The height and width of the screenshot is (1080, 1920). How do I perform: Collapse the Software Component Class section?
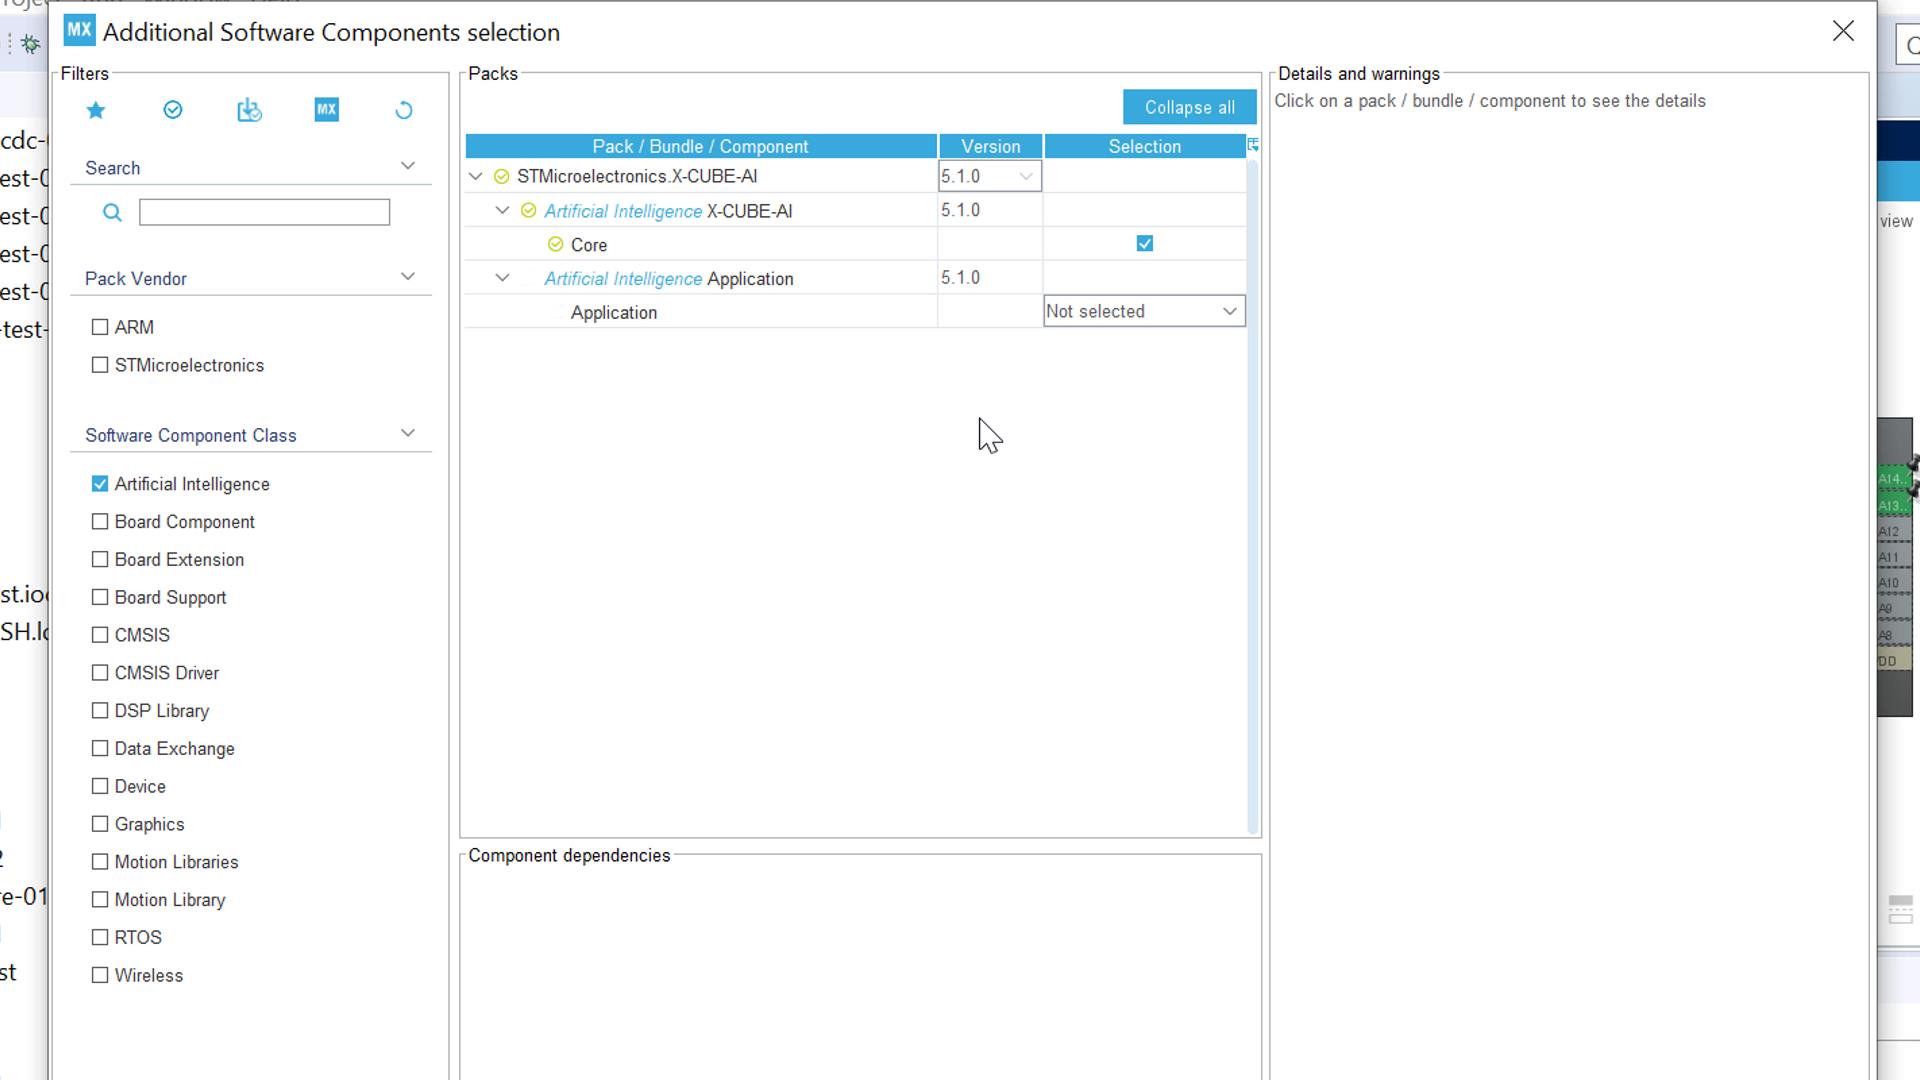407,434
